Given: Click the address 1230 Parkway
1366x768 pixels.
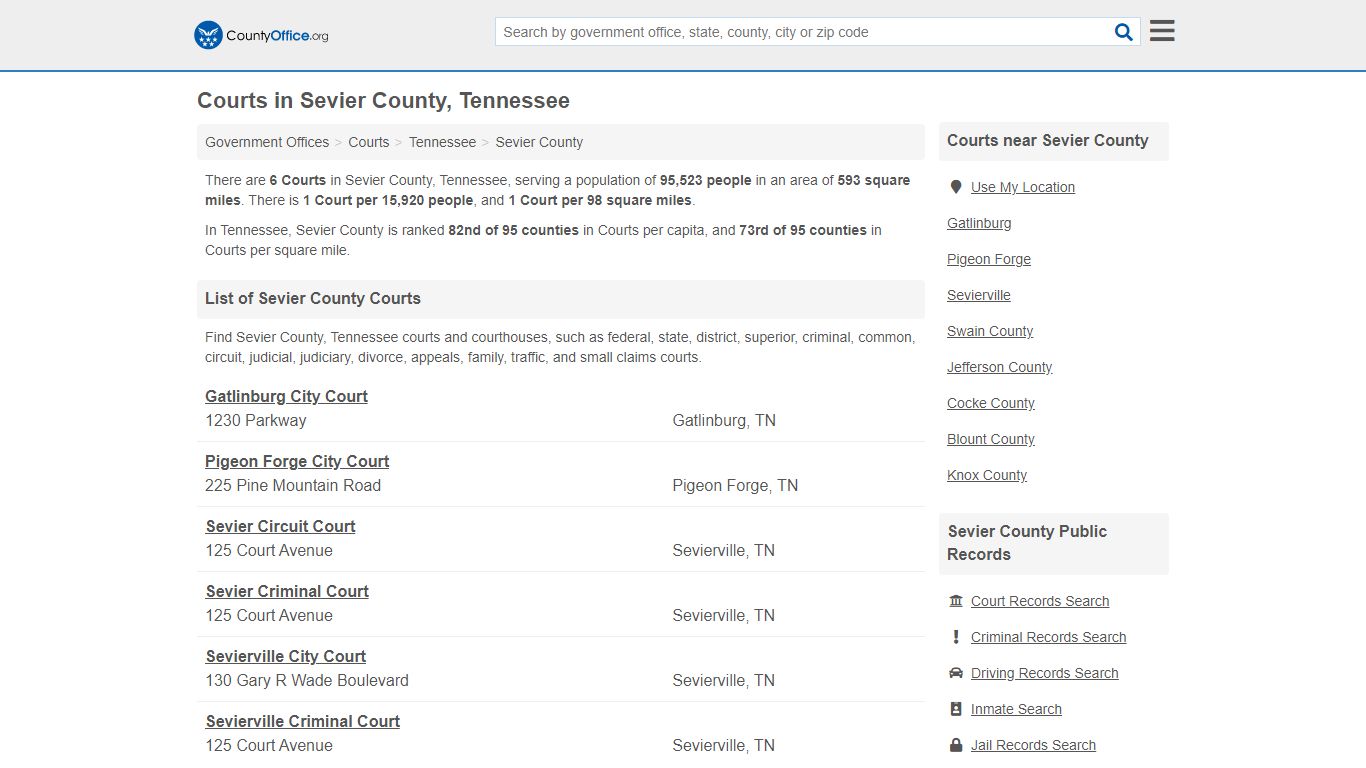Looking at the screenshot, I should tap(256, 420).
